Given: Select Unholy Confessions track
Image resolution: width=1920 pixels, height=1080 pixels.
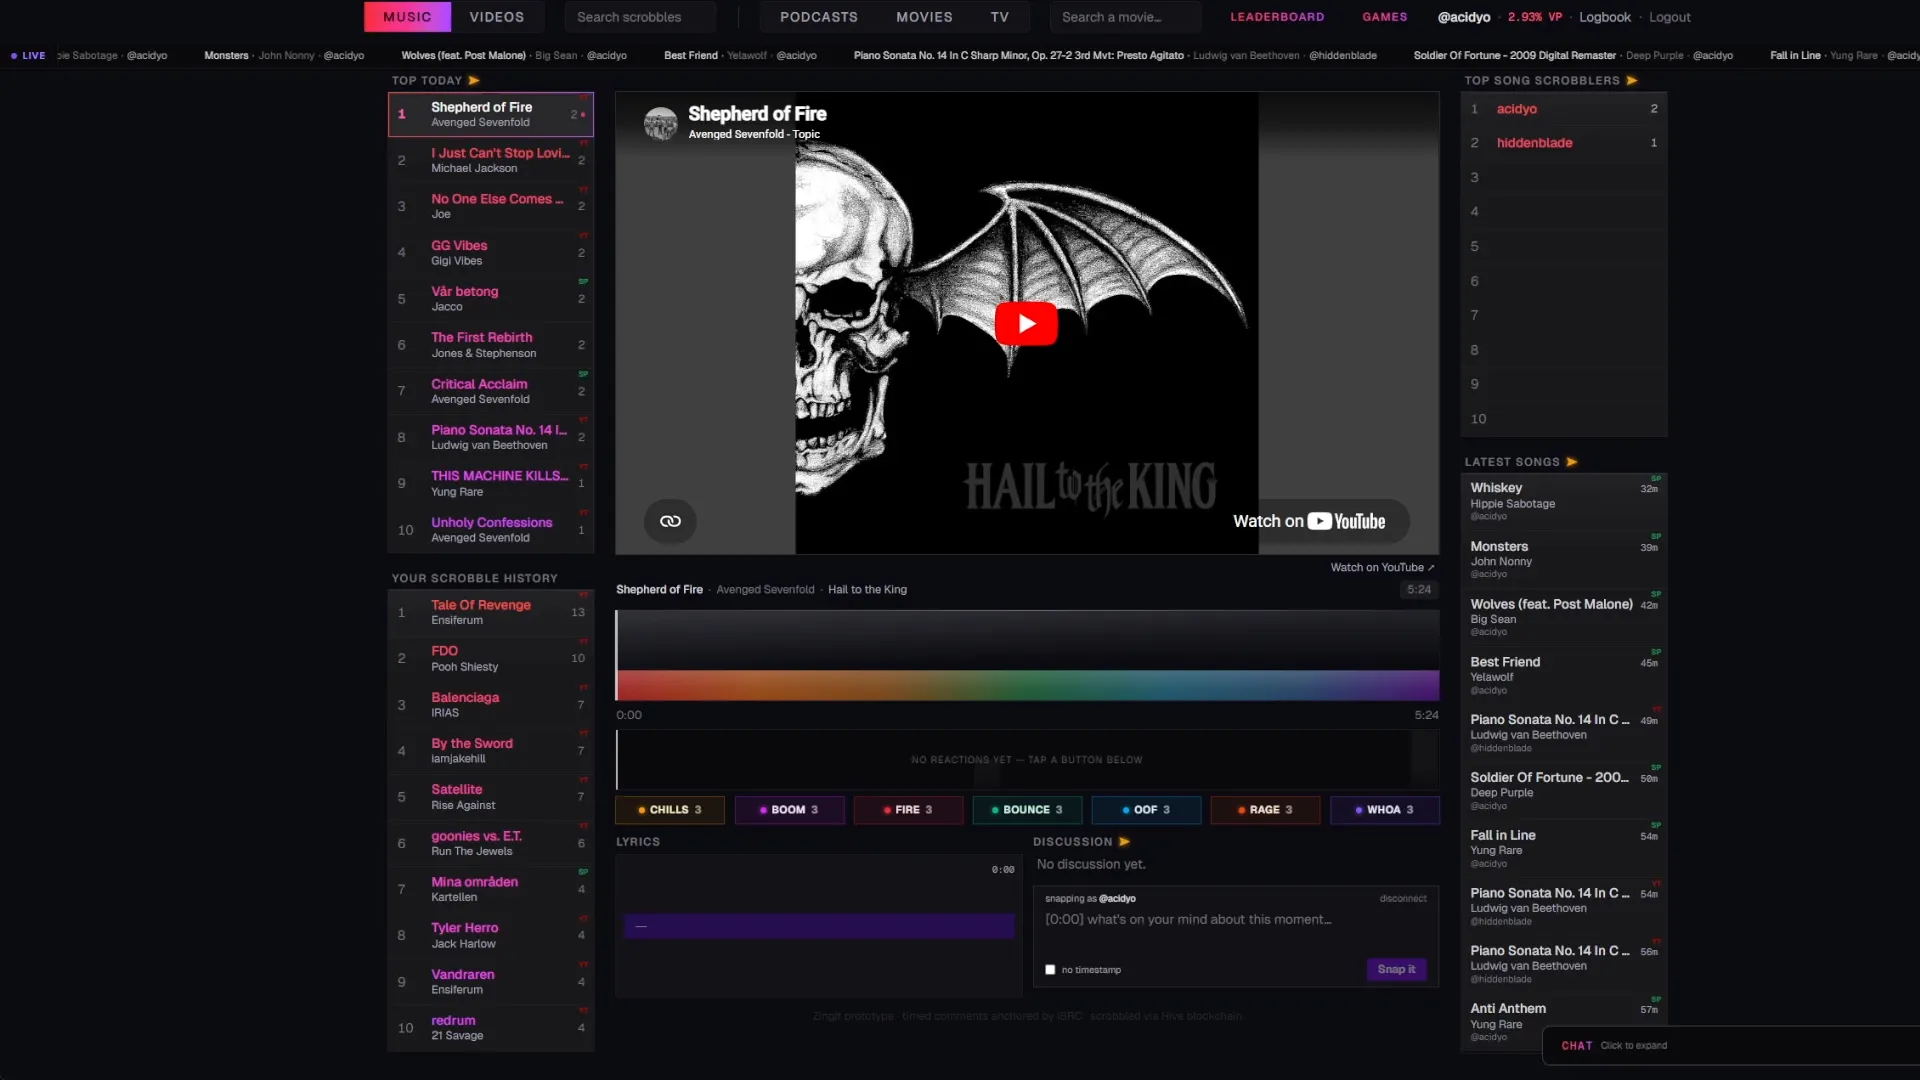Looking at the screenshot, I should click(491, 529).
